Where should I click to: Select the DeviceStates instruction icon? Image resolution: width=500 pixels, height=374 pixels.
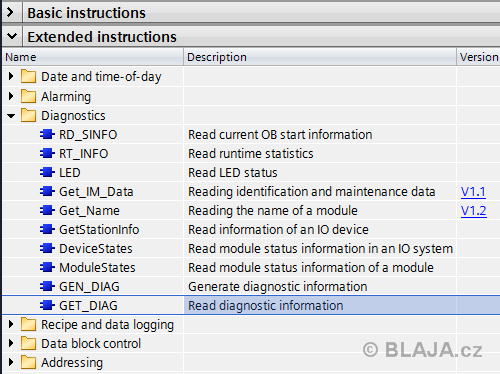coord(47,248)
